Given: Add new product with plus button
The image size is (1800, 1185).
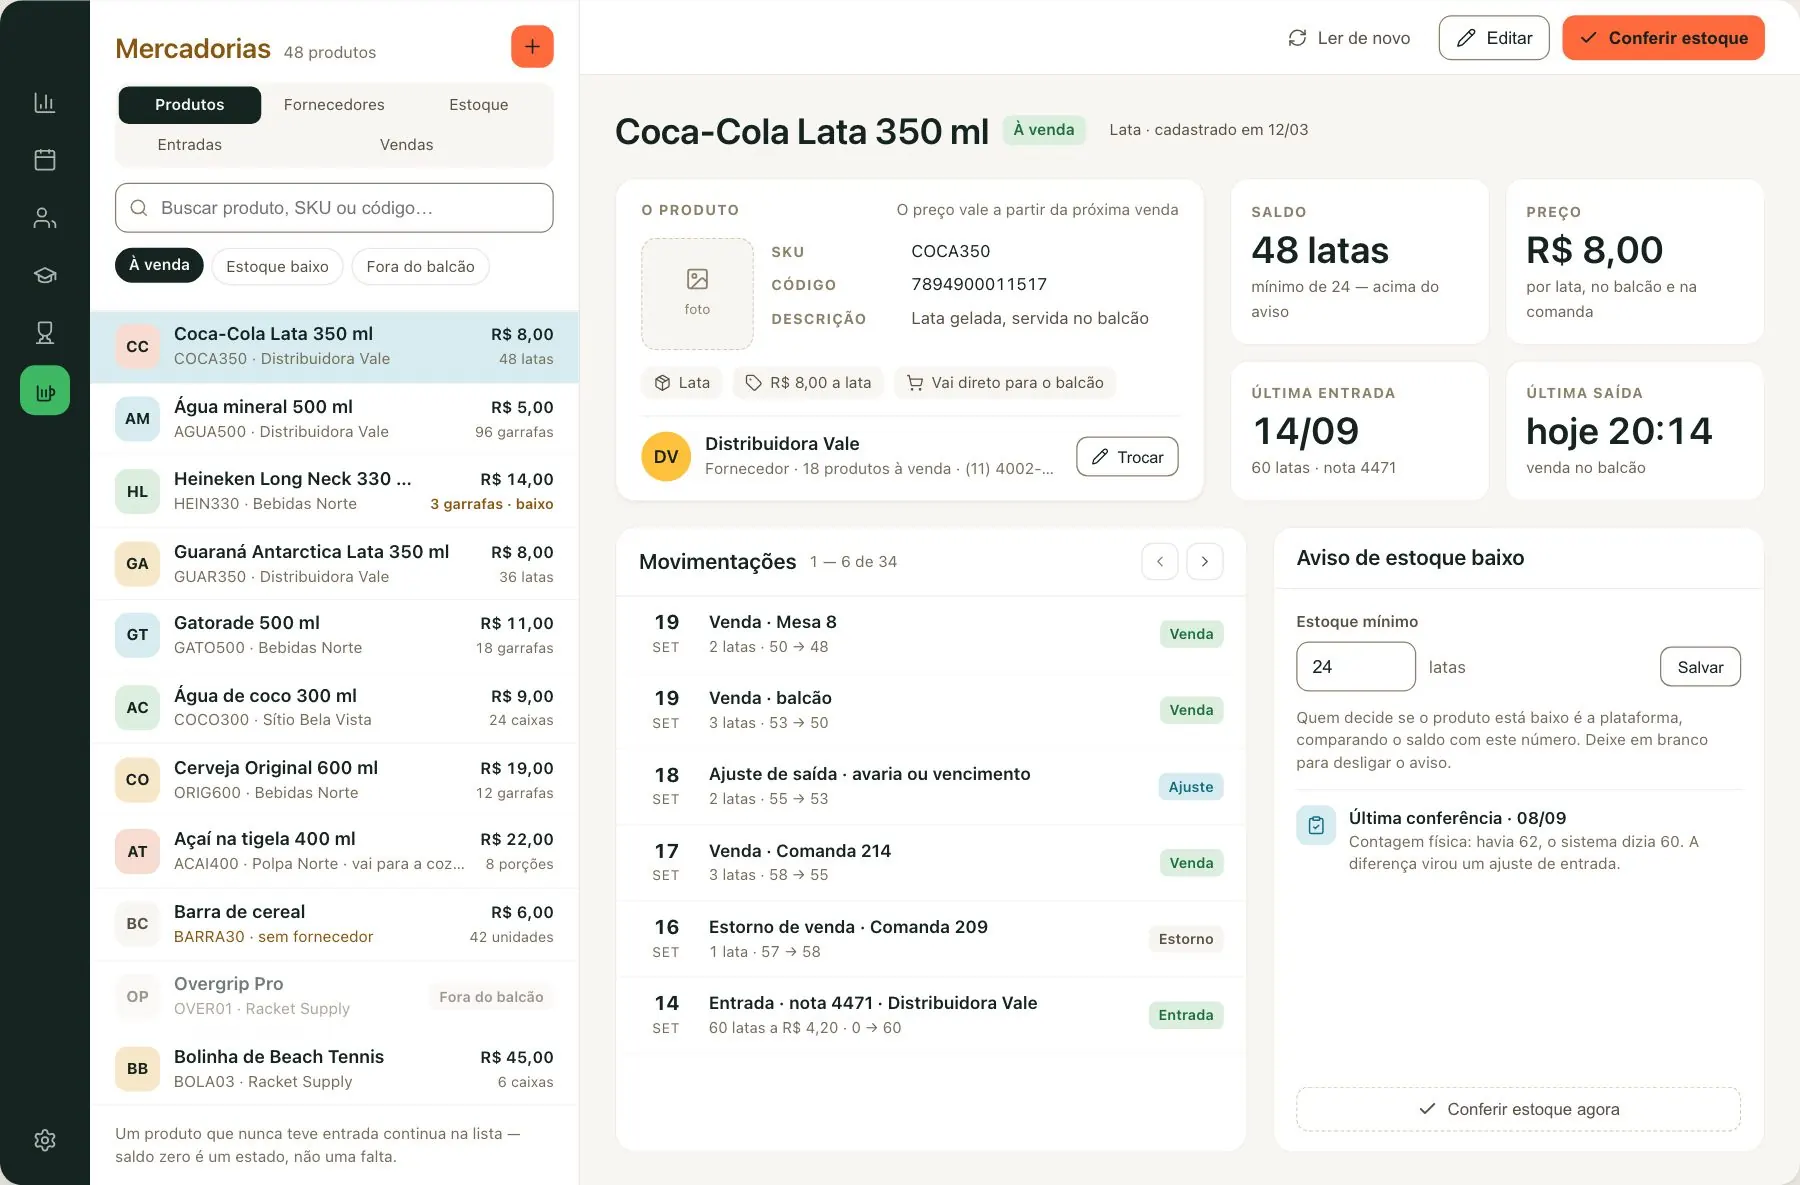Looking at the screenshot, I should (x=532, y=47).
